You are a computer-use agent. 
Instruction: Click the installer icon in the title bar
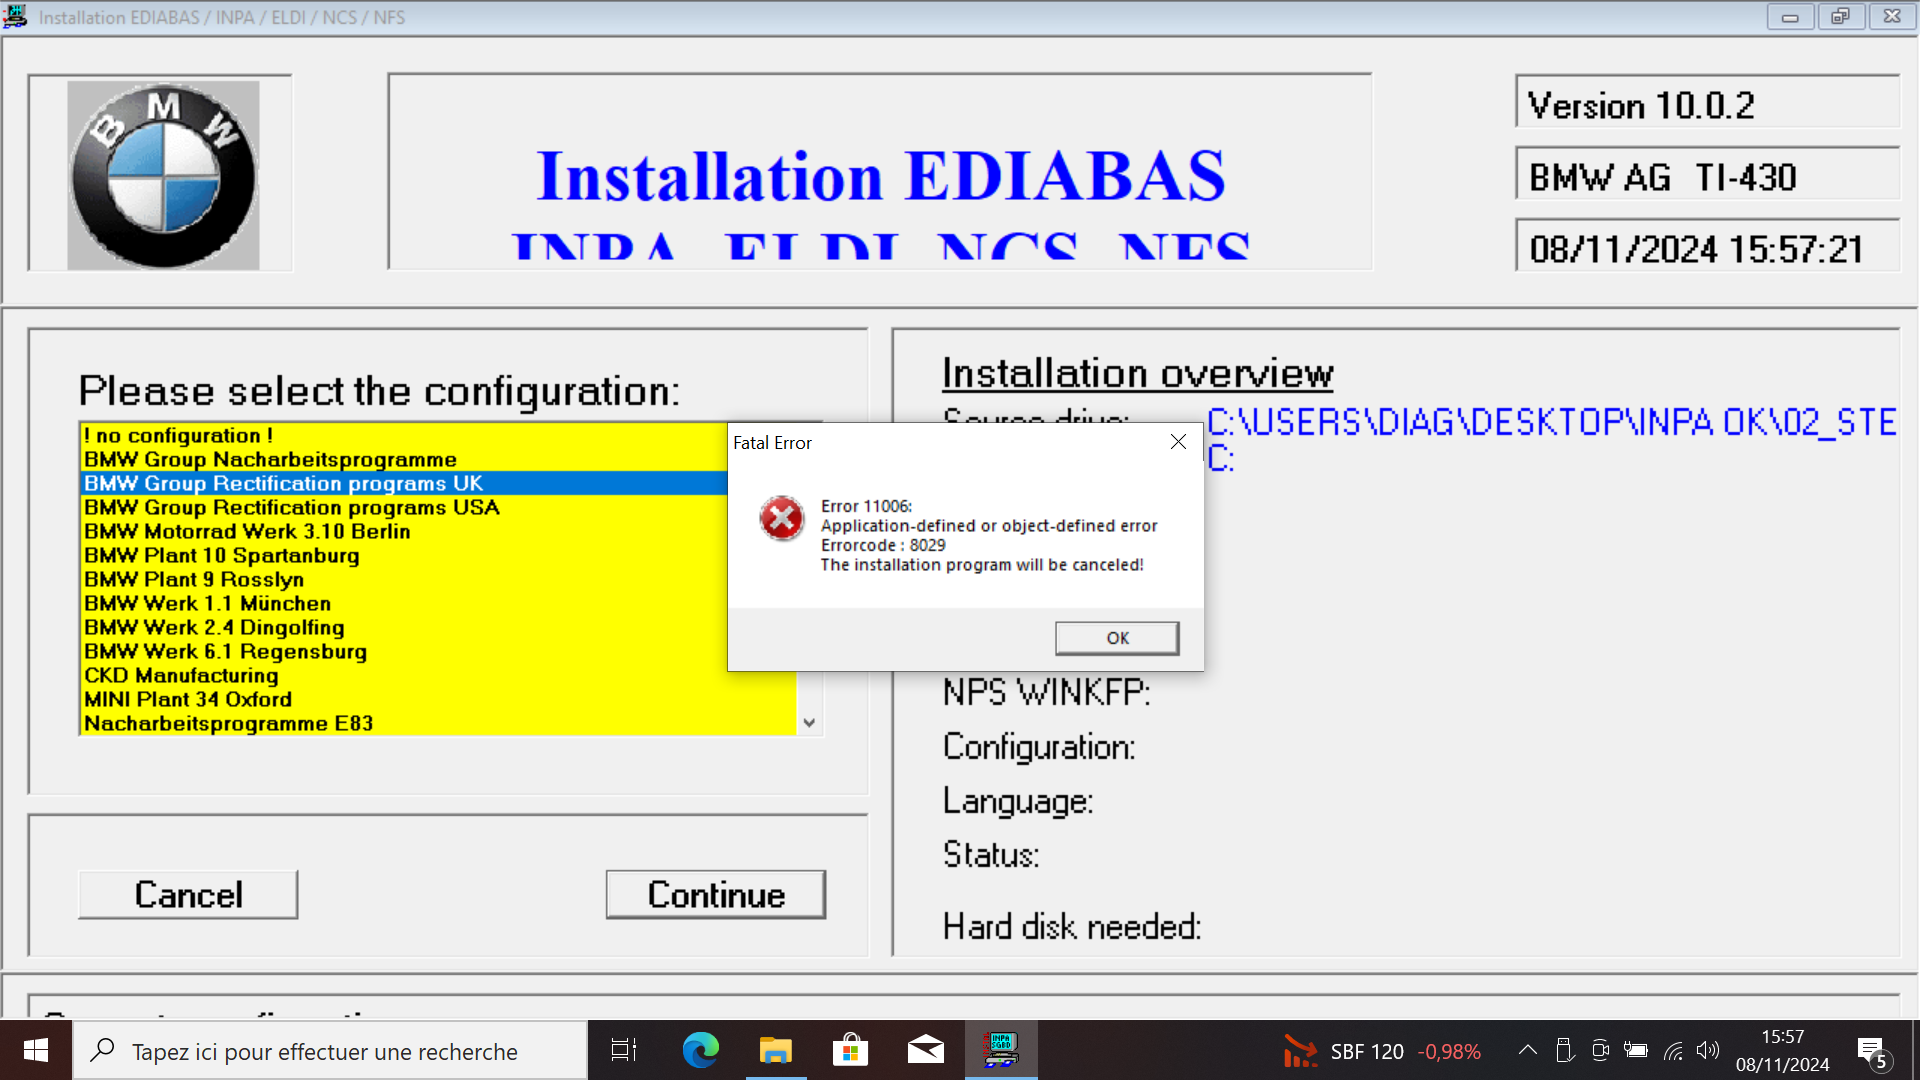(x=15, y=16)
